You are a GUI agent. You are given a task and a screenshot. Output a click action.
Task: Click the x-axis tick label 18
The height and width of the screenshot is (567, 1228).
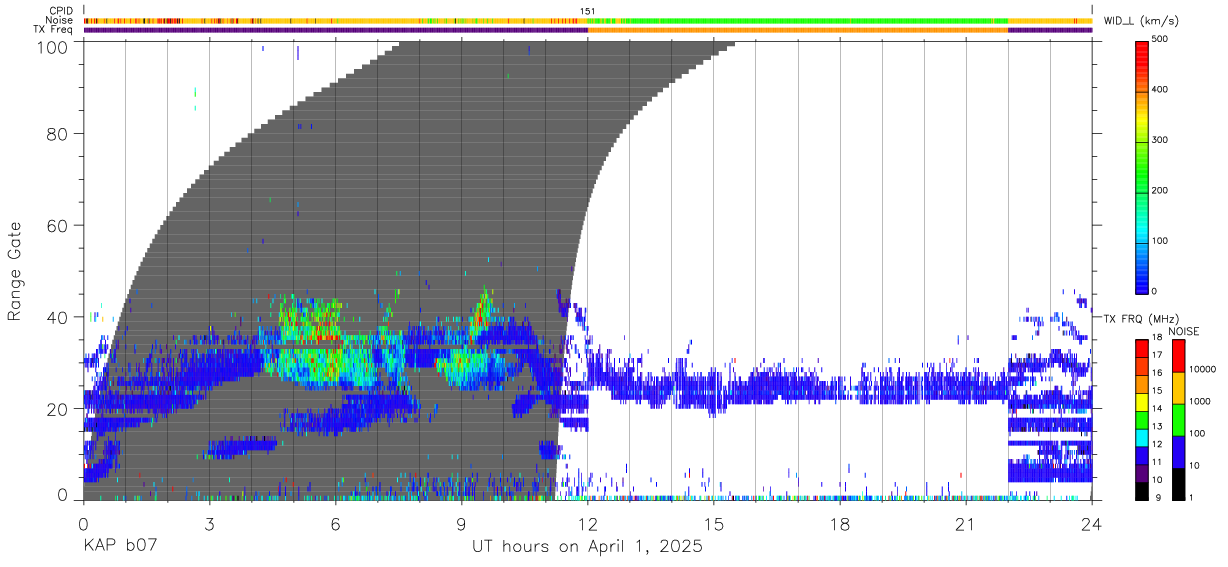[x=840, y=524]
